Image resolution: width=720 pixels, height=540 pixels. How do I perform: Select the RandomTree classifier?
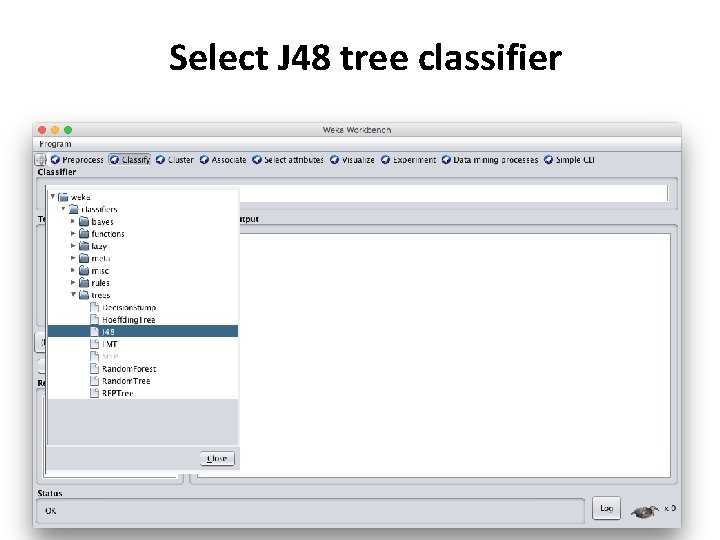coord(126,381)
